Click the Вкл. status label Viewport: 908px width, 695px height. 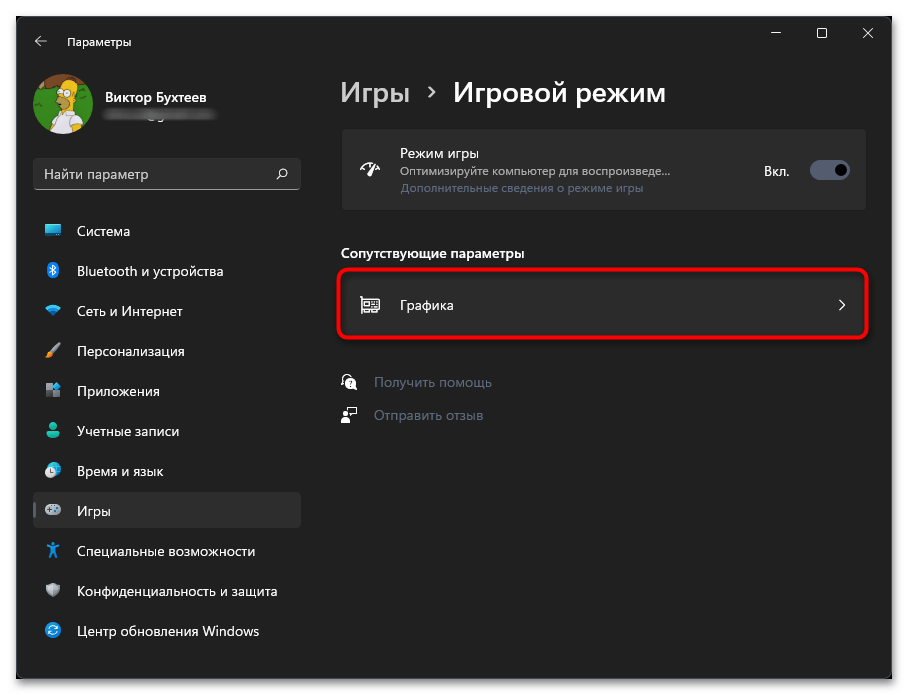point(777,171)
